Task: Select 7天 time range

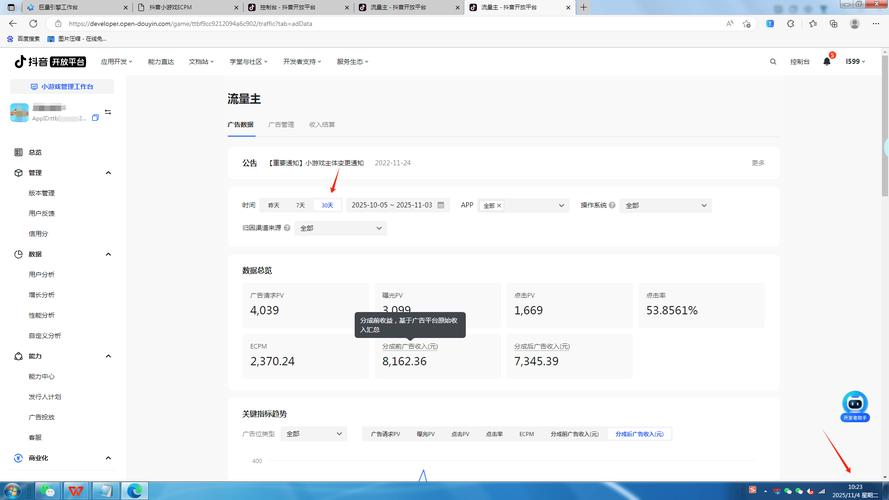Action: click(300, 205)
